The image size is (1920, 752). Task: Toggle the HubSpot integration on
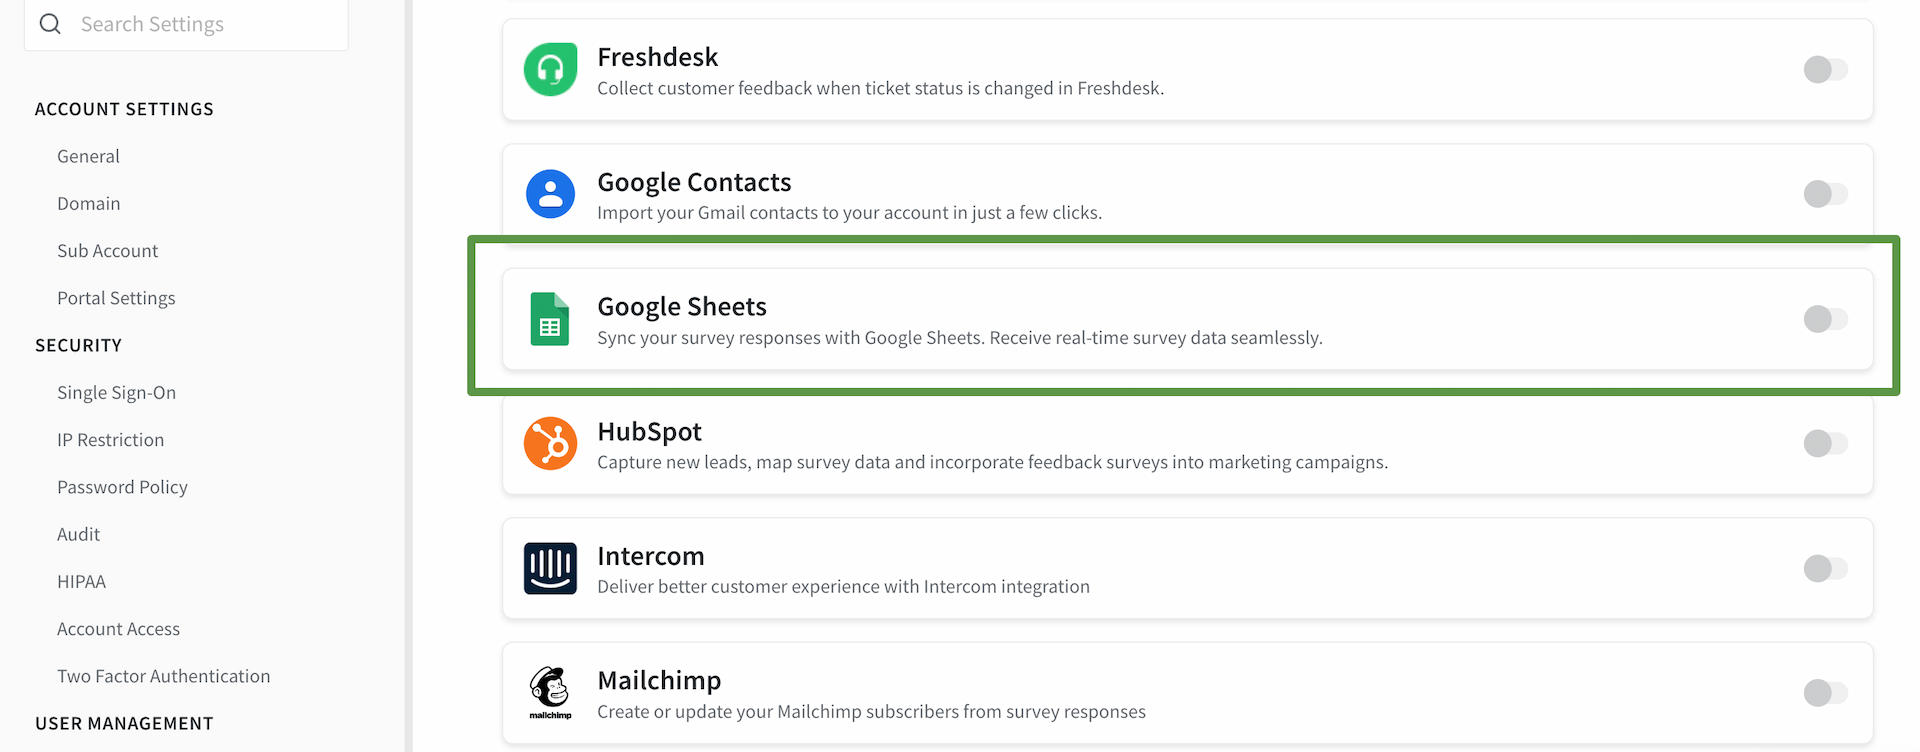(1825, 444)
